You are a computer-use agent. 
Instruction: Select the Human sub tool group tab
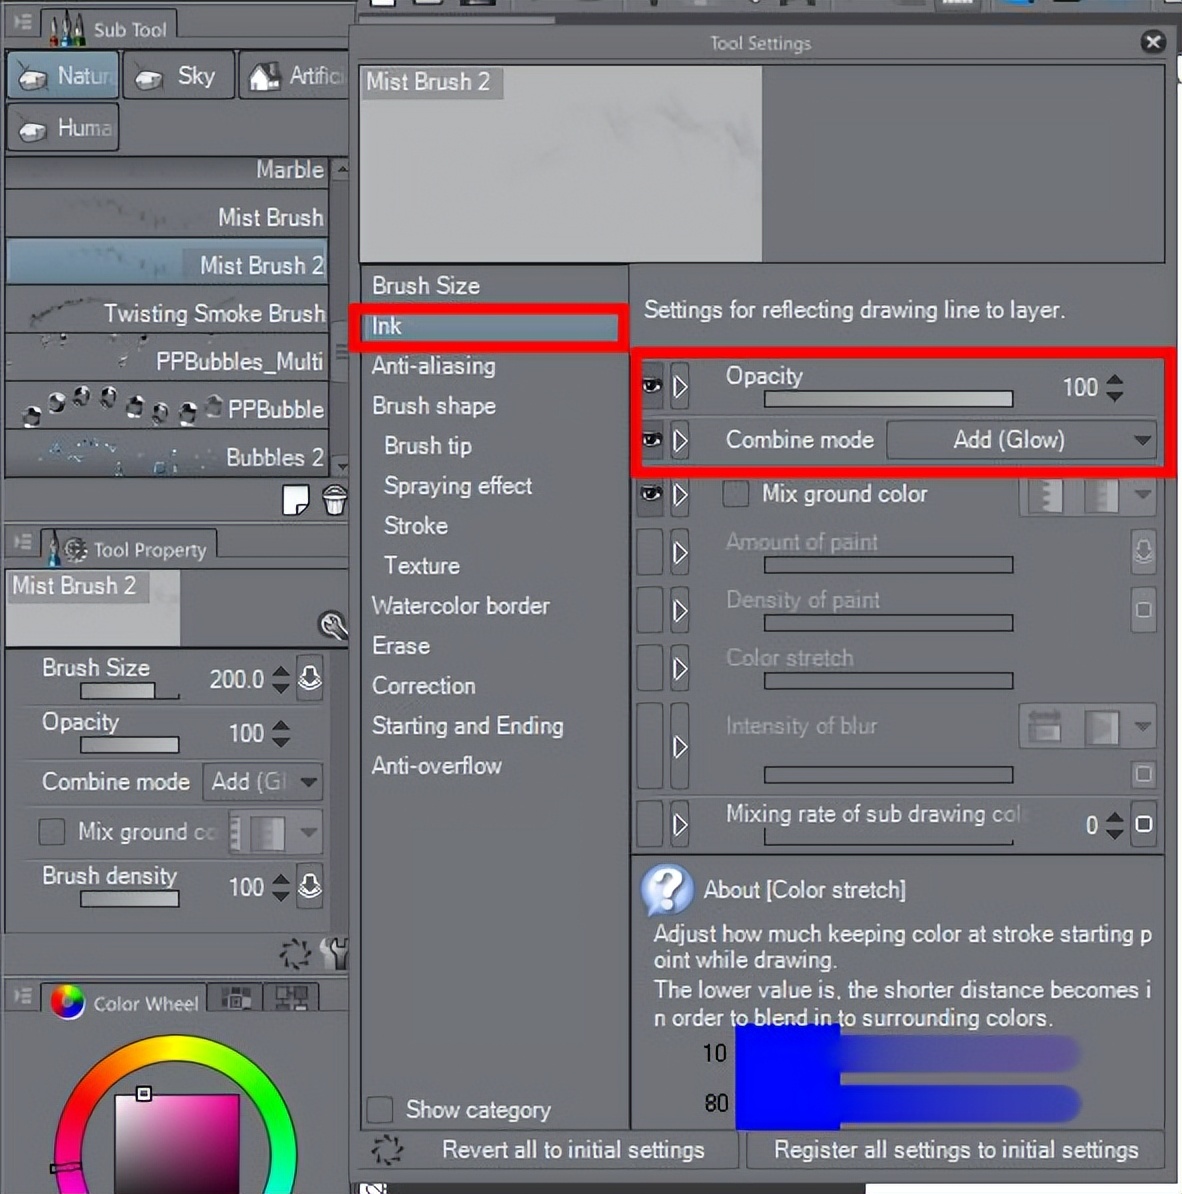63,127
